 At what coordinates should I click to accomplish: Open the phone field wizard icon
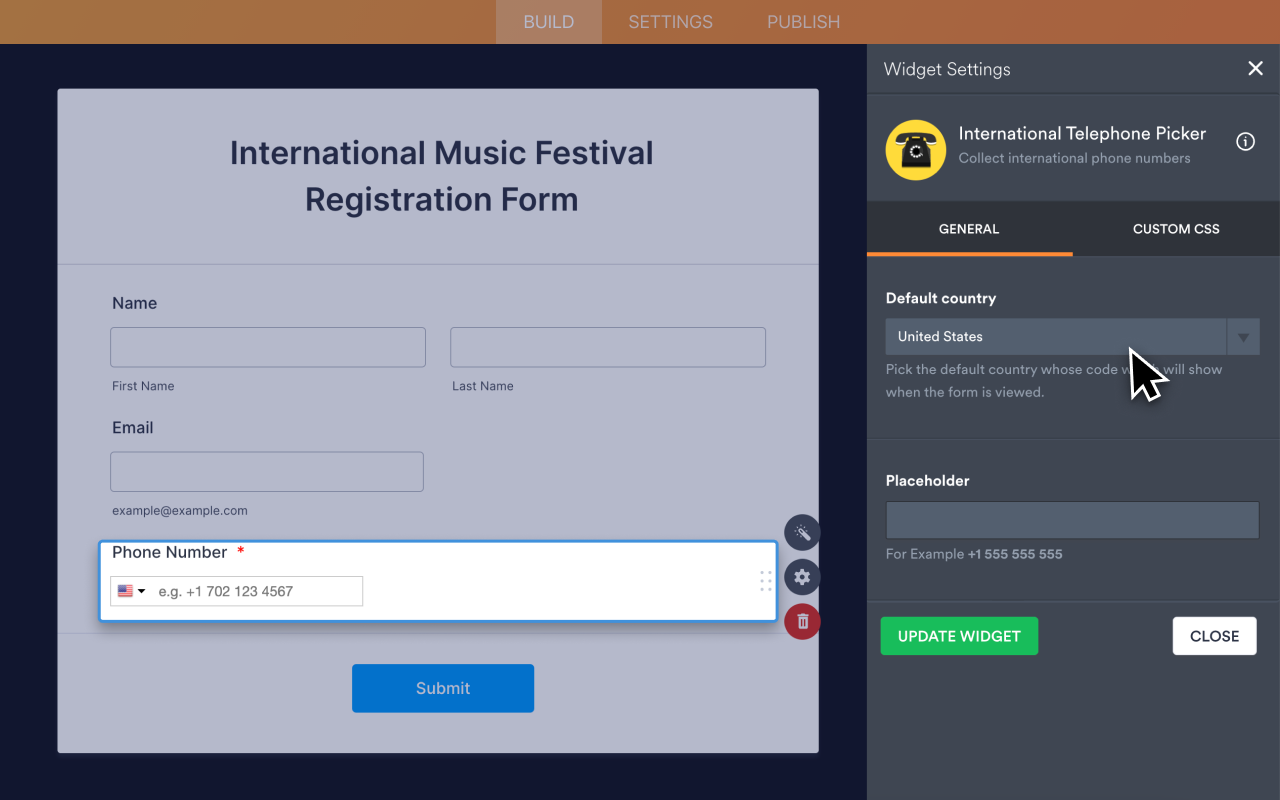[x=802, y=532]
